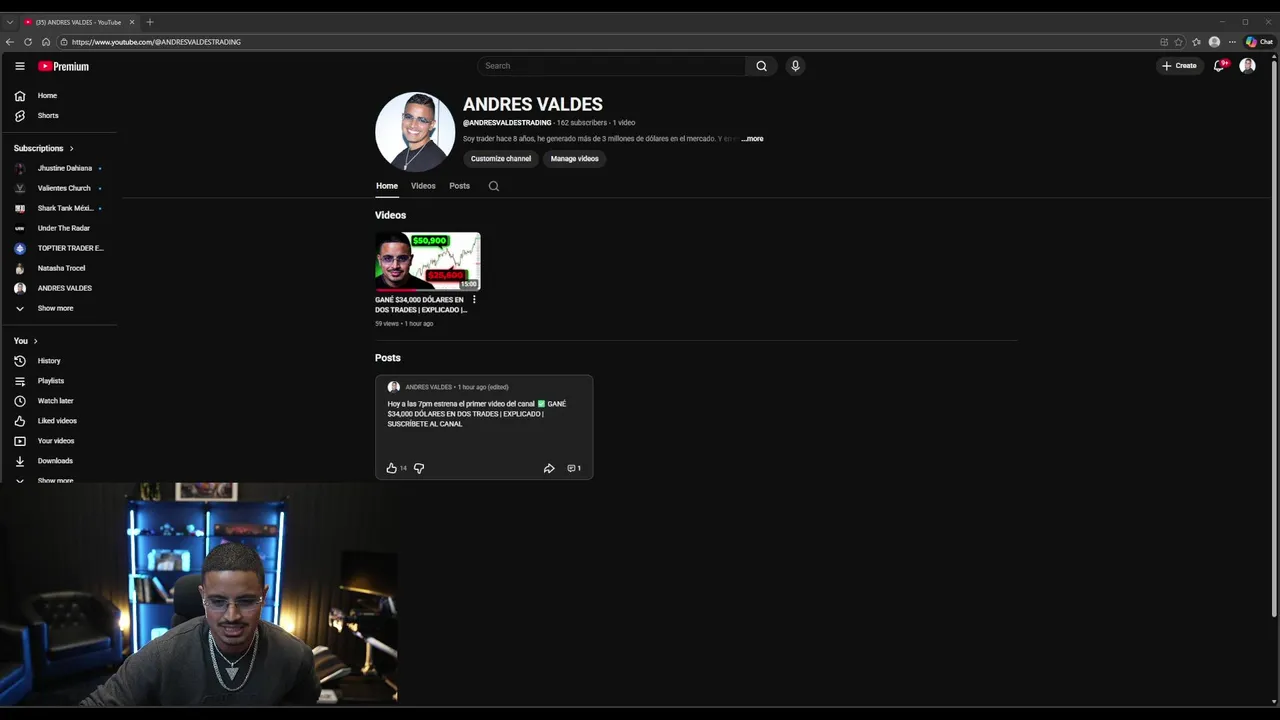Click the search magnifier button

(761, 66)
